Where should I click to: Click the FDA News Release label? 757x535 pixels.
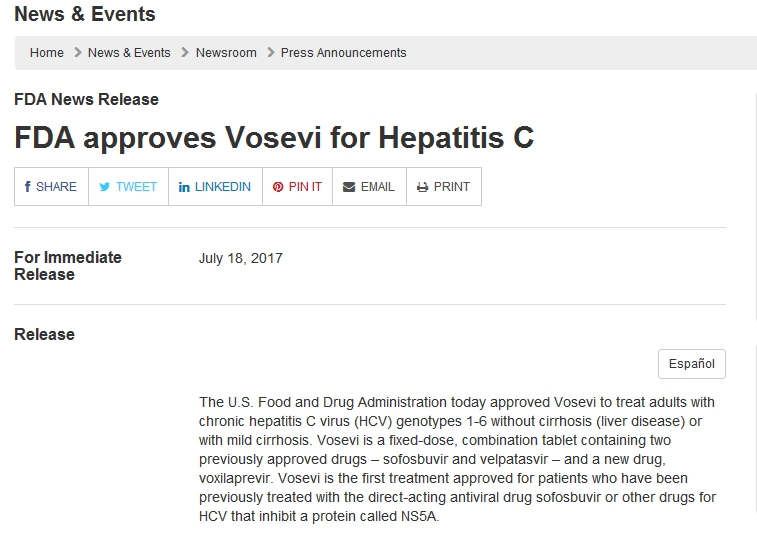(x=86, y=99)
